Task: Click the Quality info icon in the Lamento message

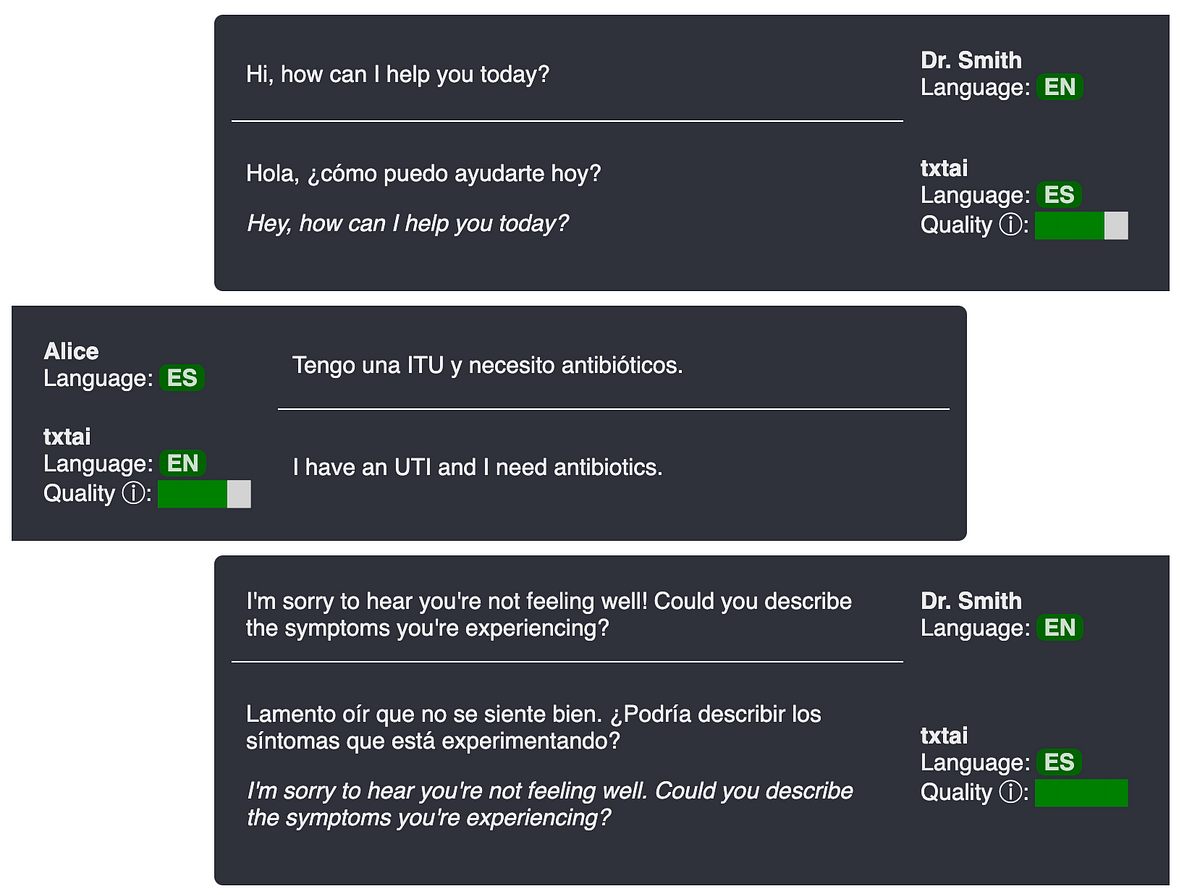Action: pyautogui.click(x=1012, y=793)
